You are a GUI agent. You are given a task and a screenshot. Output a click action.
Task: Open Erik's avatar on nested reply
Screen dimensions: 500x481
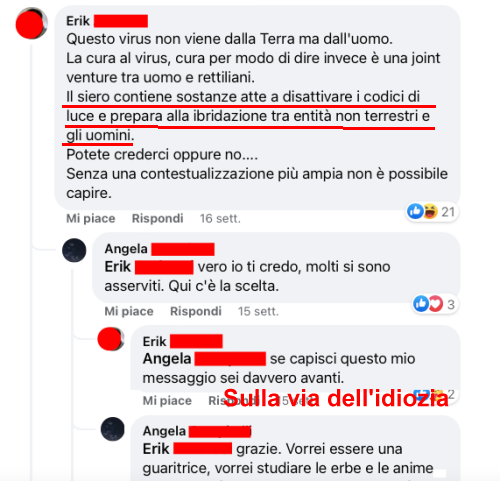[x=111, y=339]
